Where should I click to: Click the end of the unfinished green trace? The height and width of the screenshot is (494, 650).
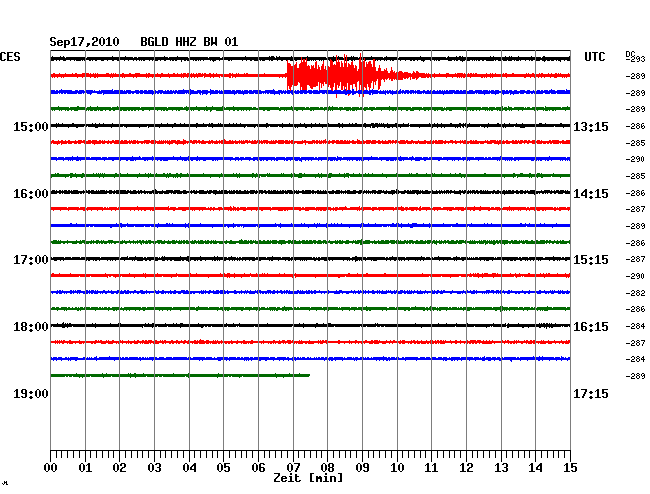[308, 375]
